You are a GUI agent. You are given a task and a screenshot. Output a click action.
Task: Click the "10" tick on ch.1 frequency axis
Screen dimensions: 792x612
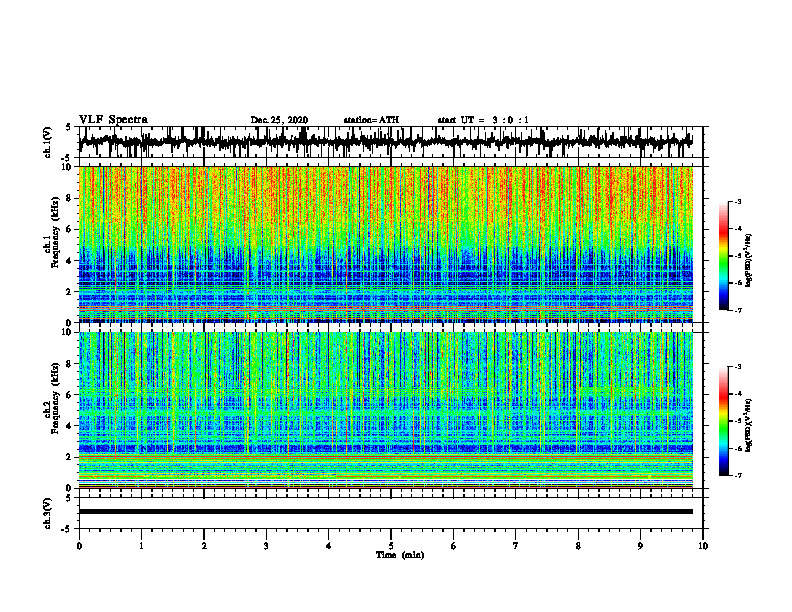[68, 166]
